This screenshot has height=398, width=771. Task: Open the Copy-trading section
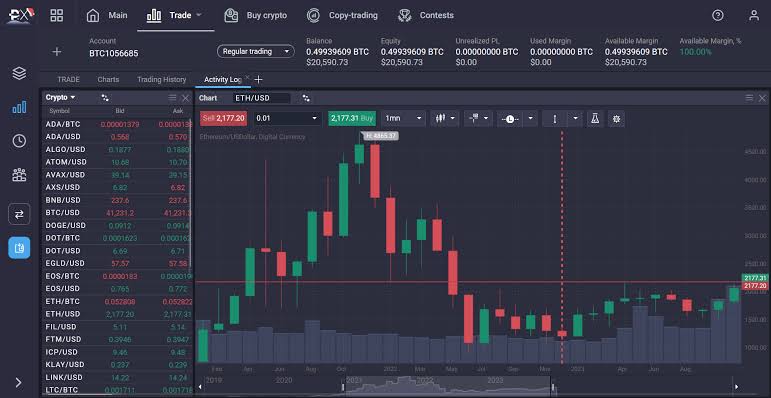coord(342,15)
